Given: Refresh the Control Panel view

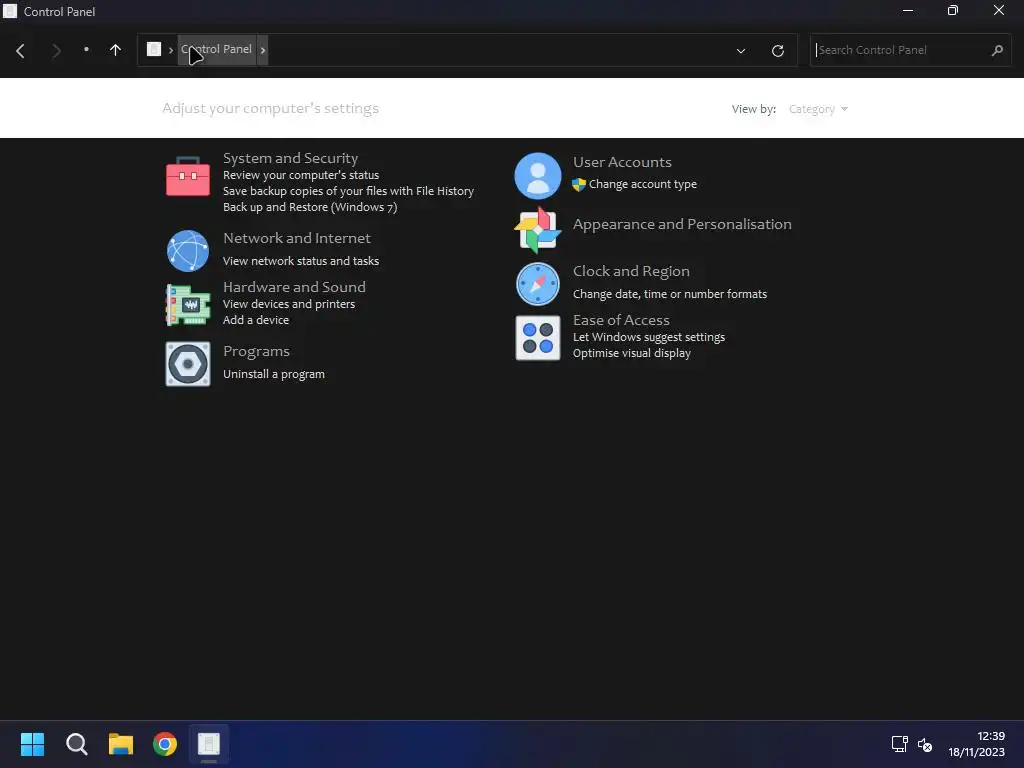Looking at the screenshot, I should (777, 50).
